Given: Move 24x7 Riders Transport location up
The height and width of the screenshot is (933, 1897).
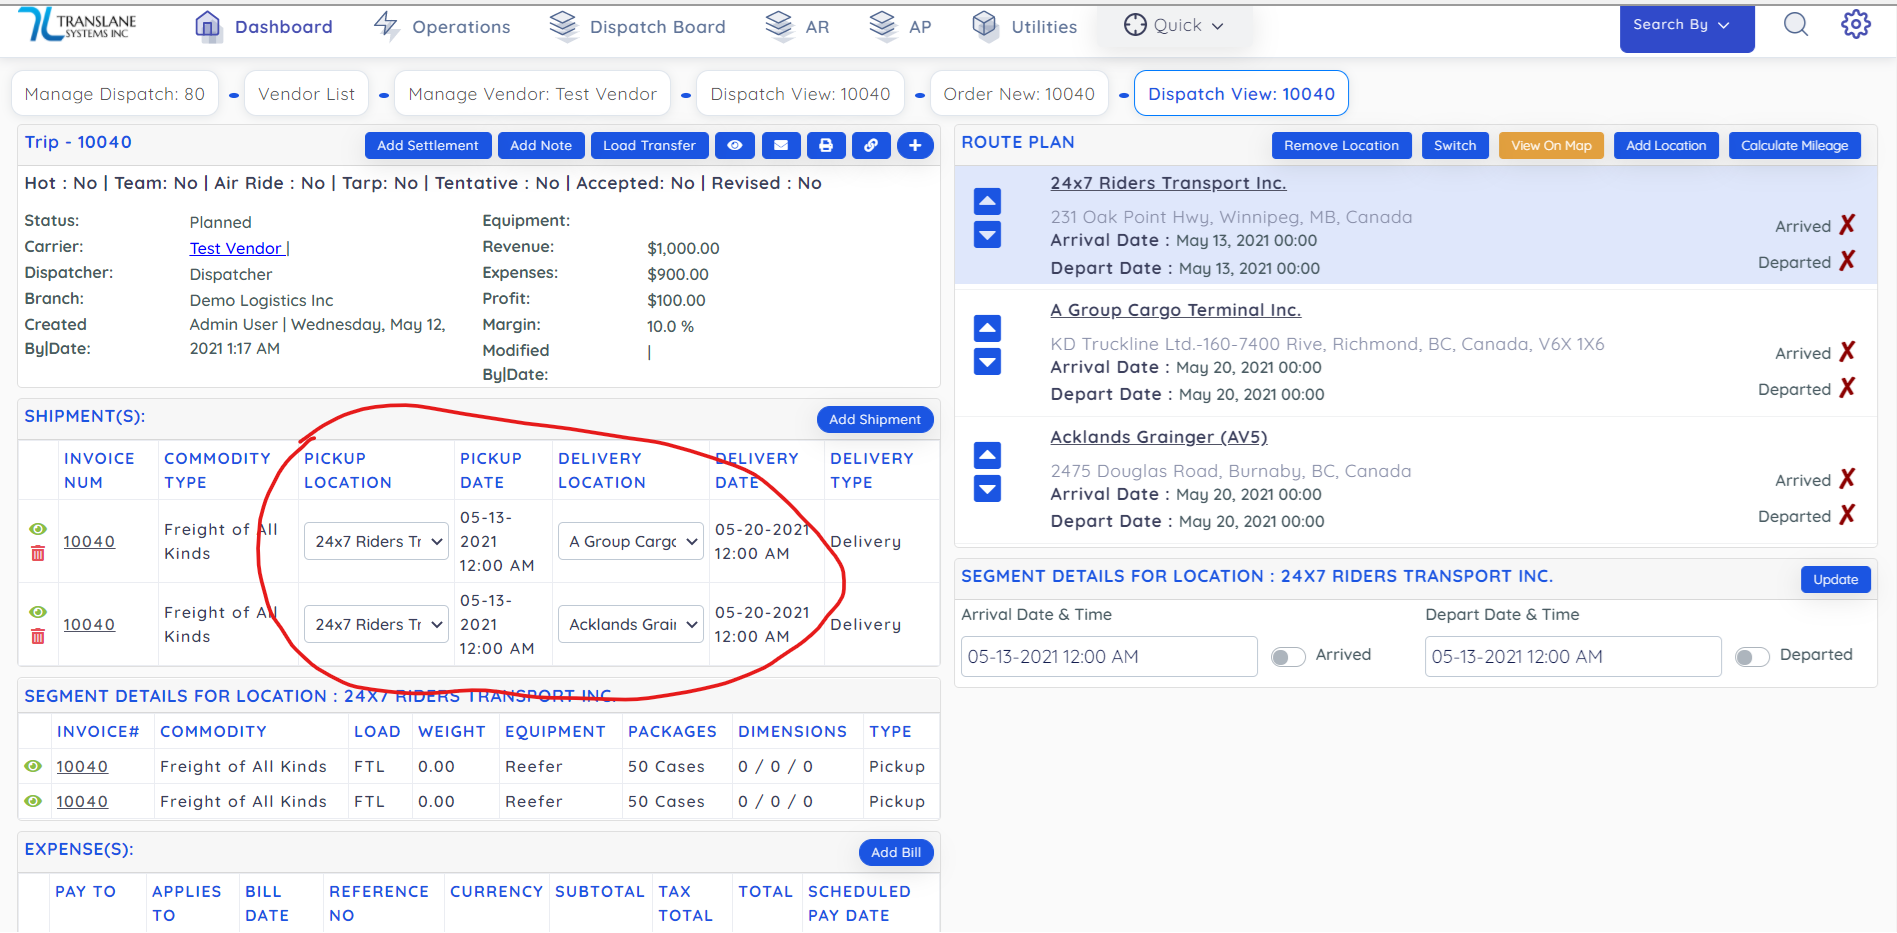Looking at the screenshot, I should pos(987,202).
